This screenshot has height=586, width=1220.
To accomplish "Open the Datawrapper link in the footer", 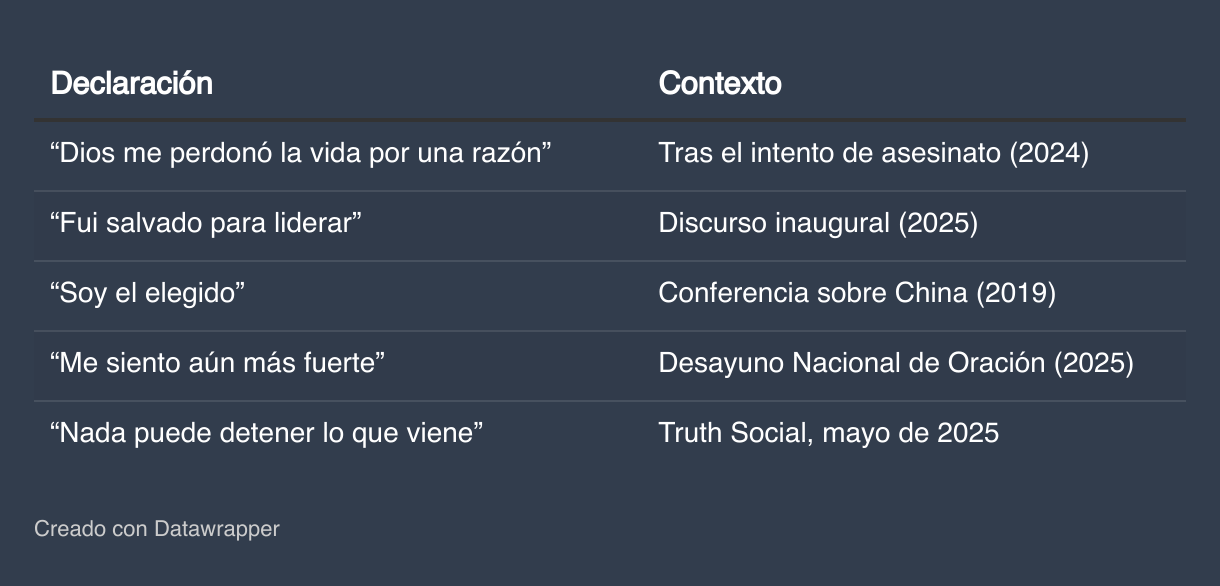I will click(217, 528).
